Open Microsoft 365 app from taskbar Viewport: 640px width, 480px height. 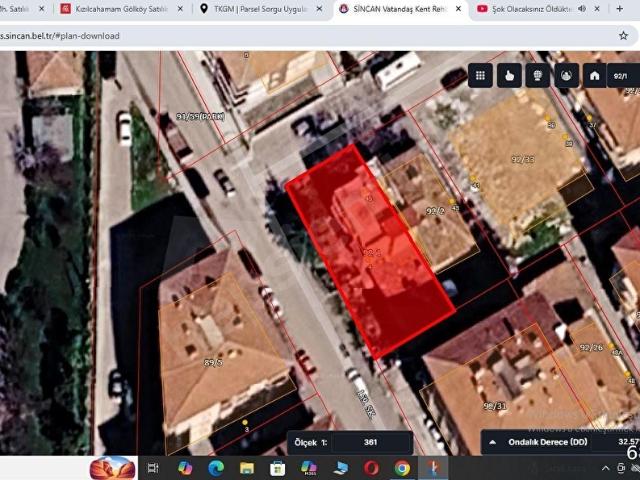tap(309, 468)
